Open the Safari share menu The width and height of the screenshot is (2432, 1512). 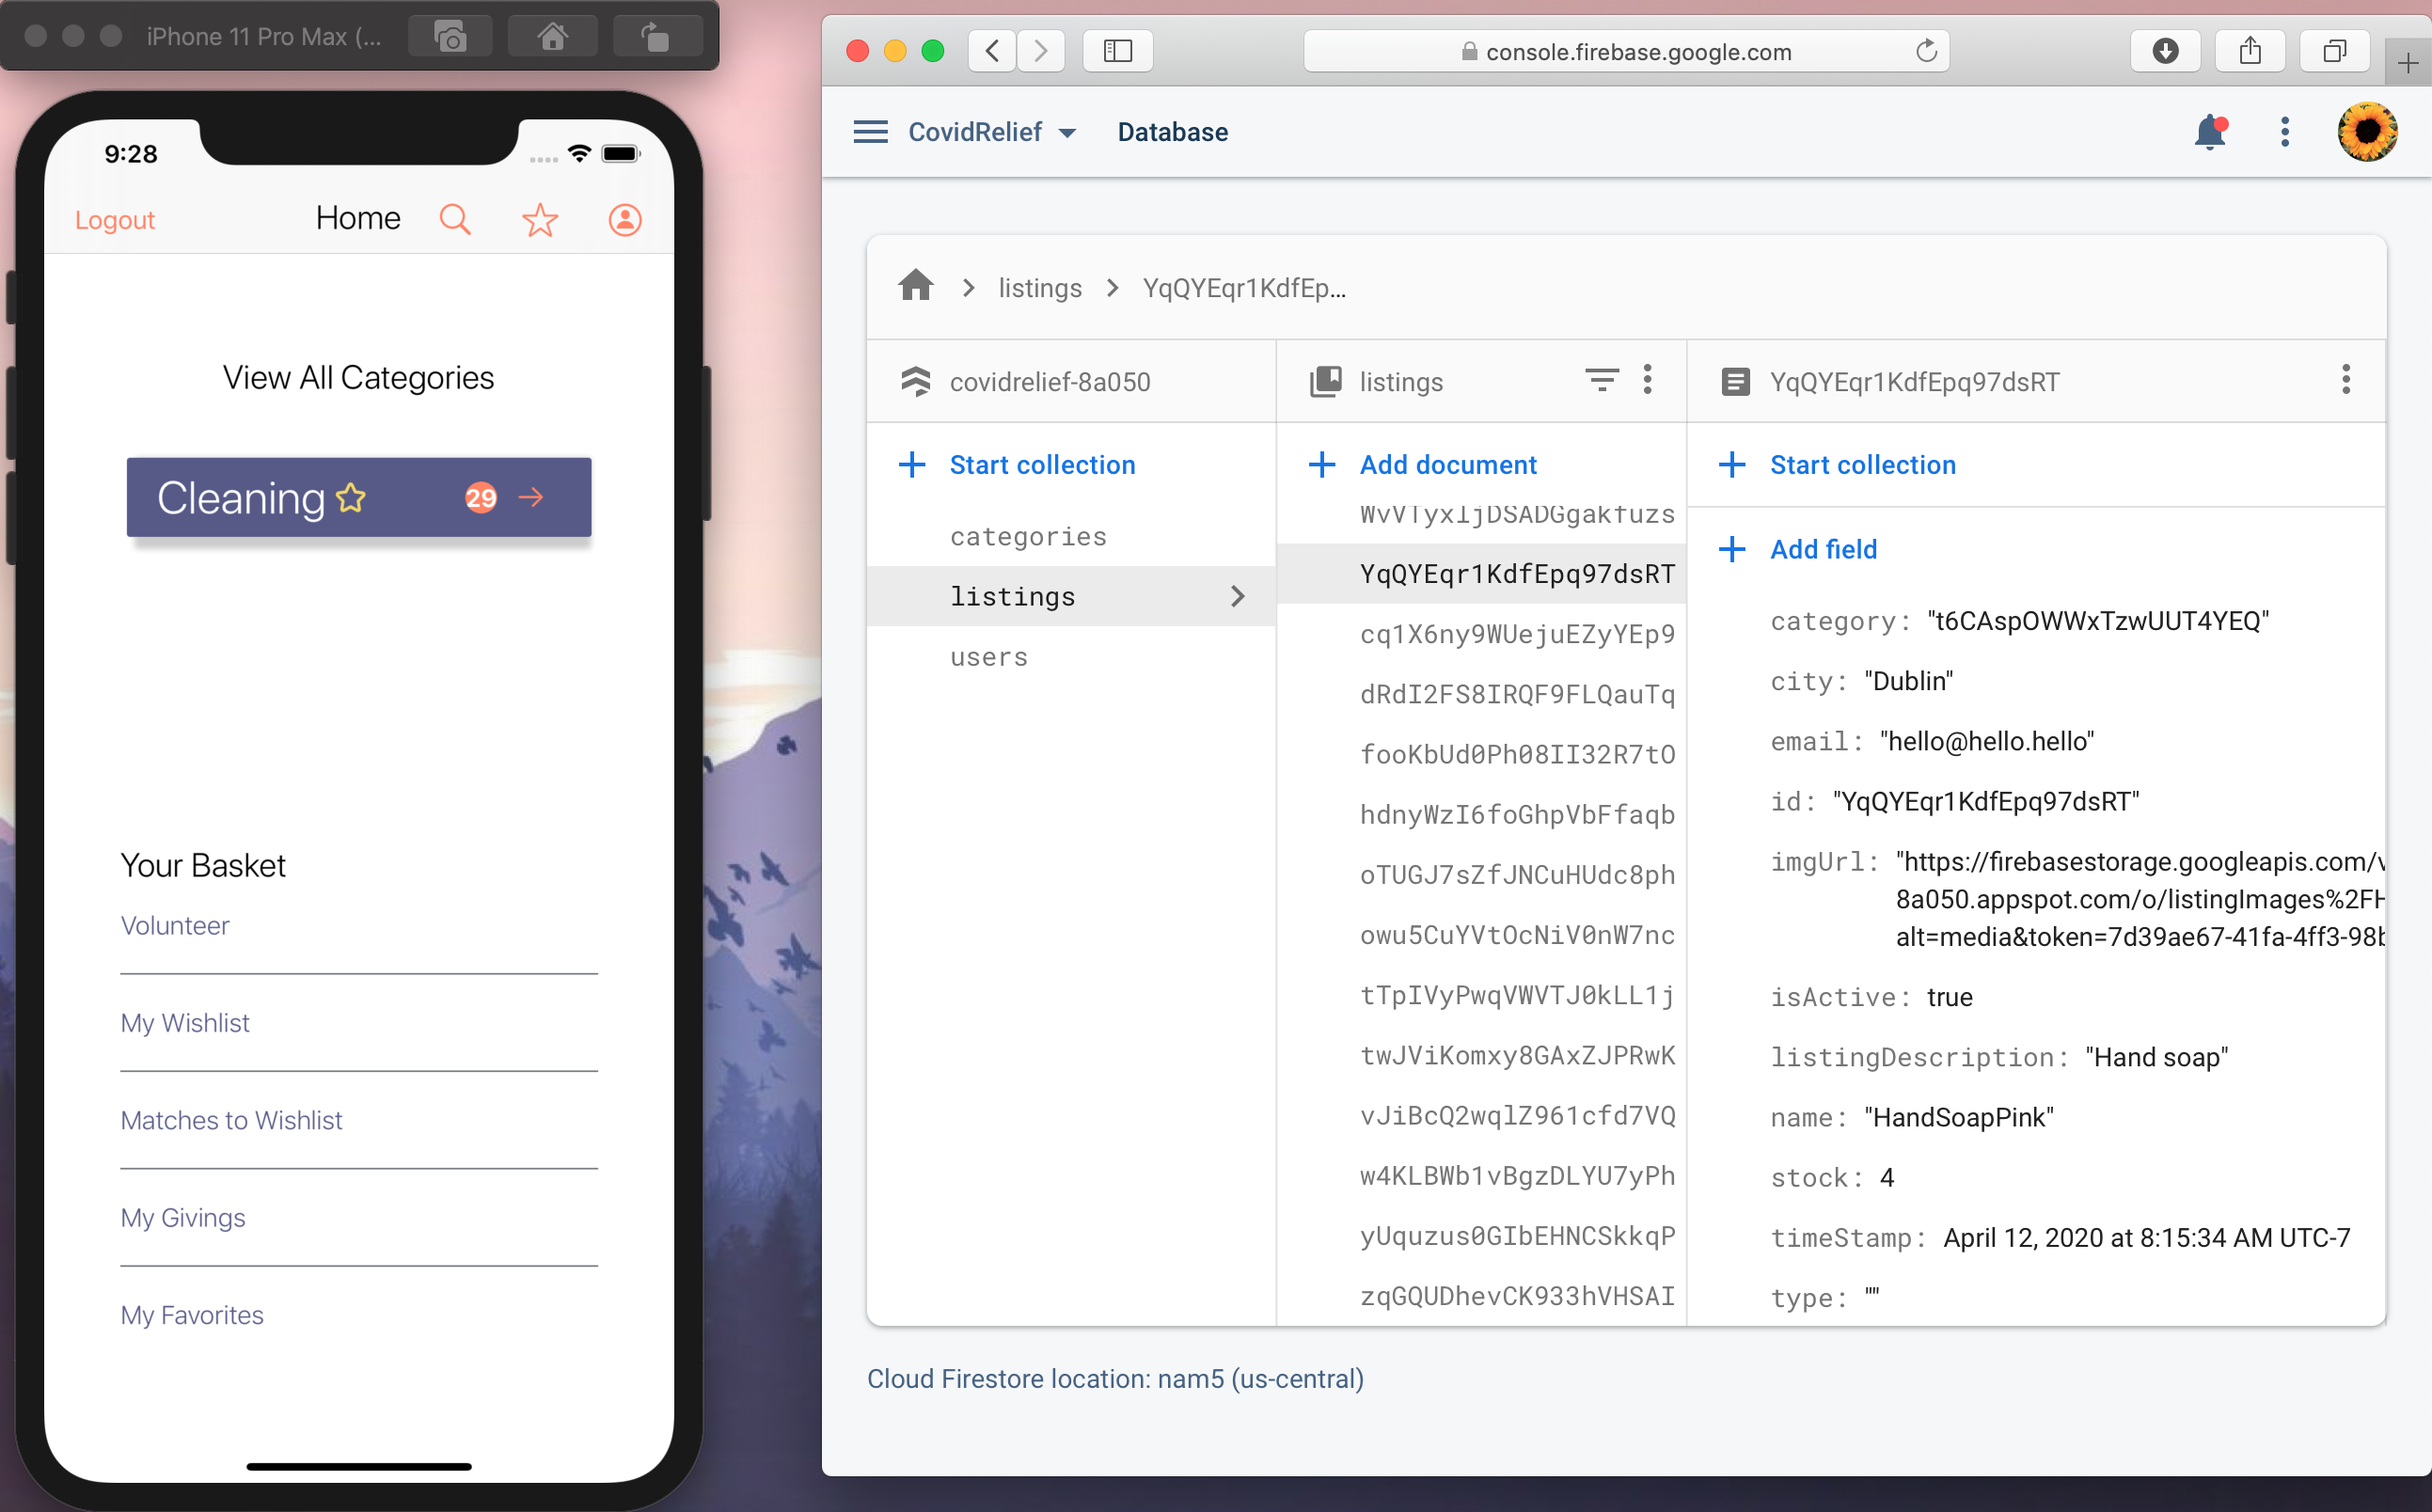point(2250,50)
